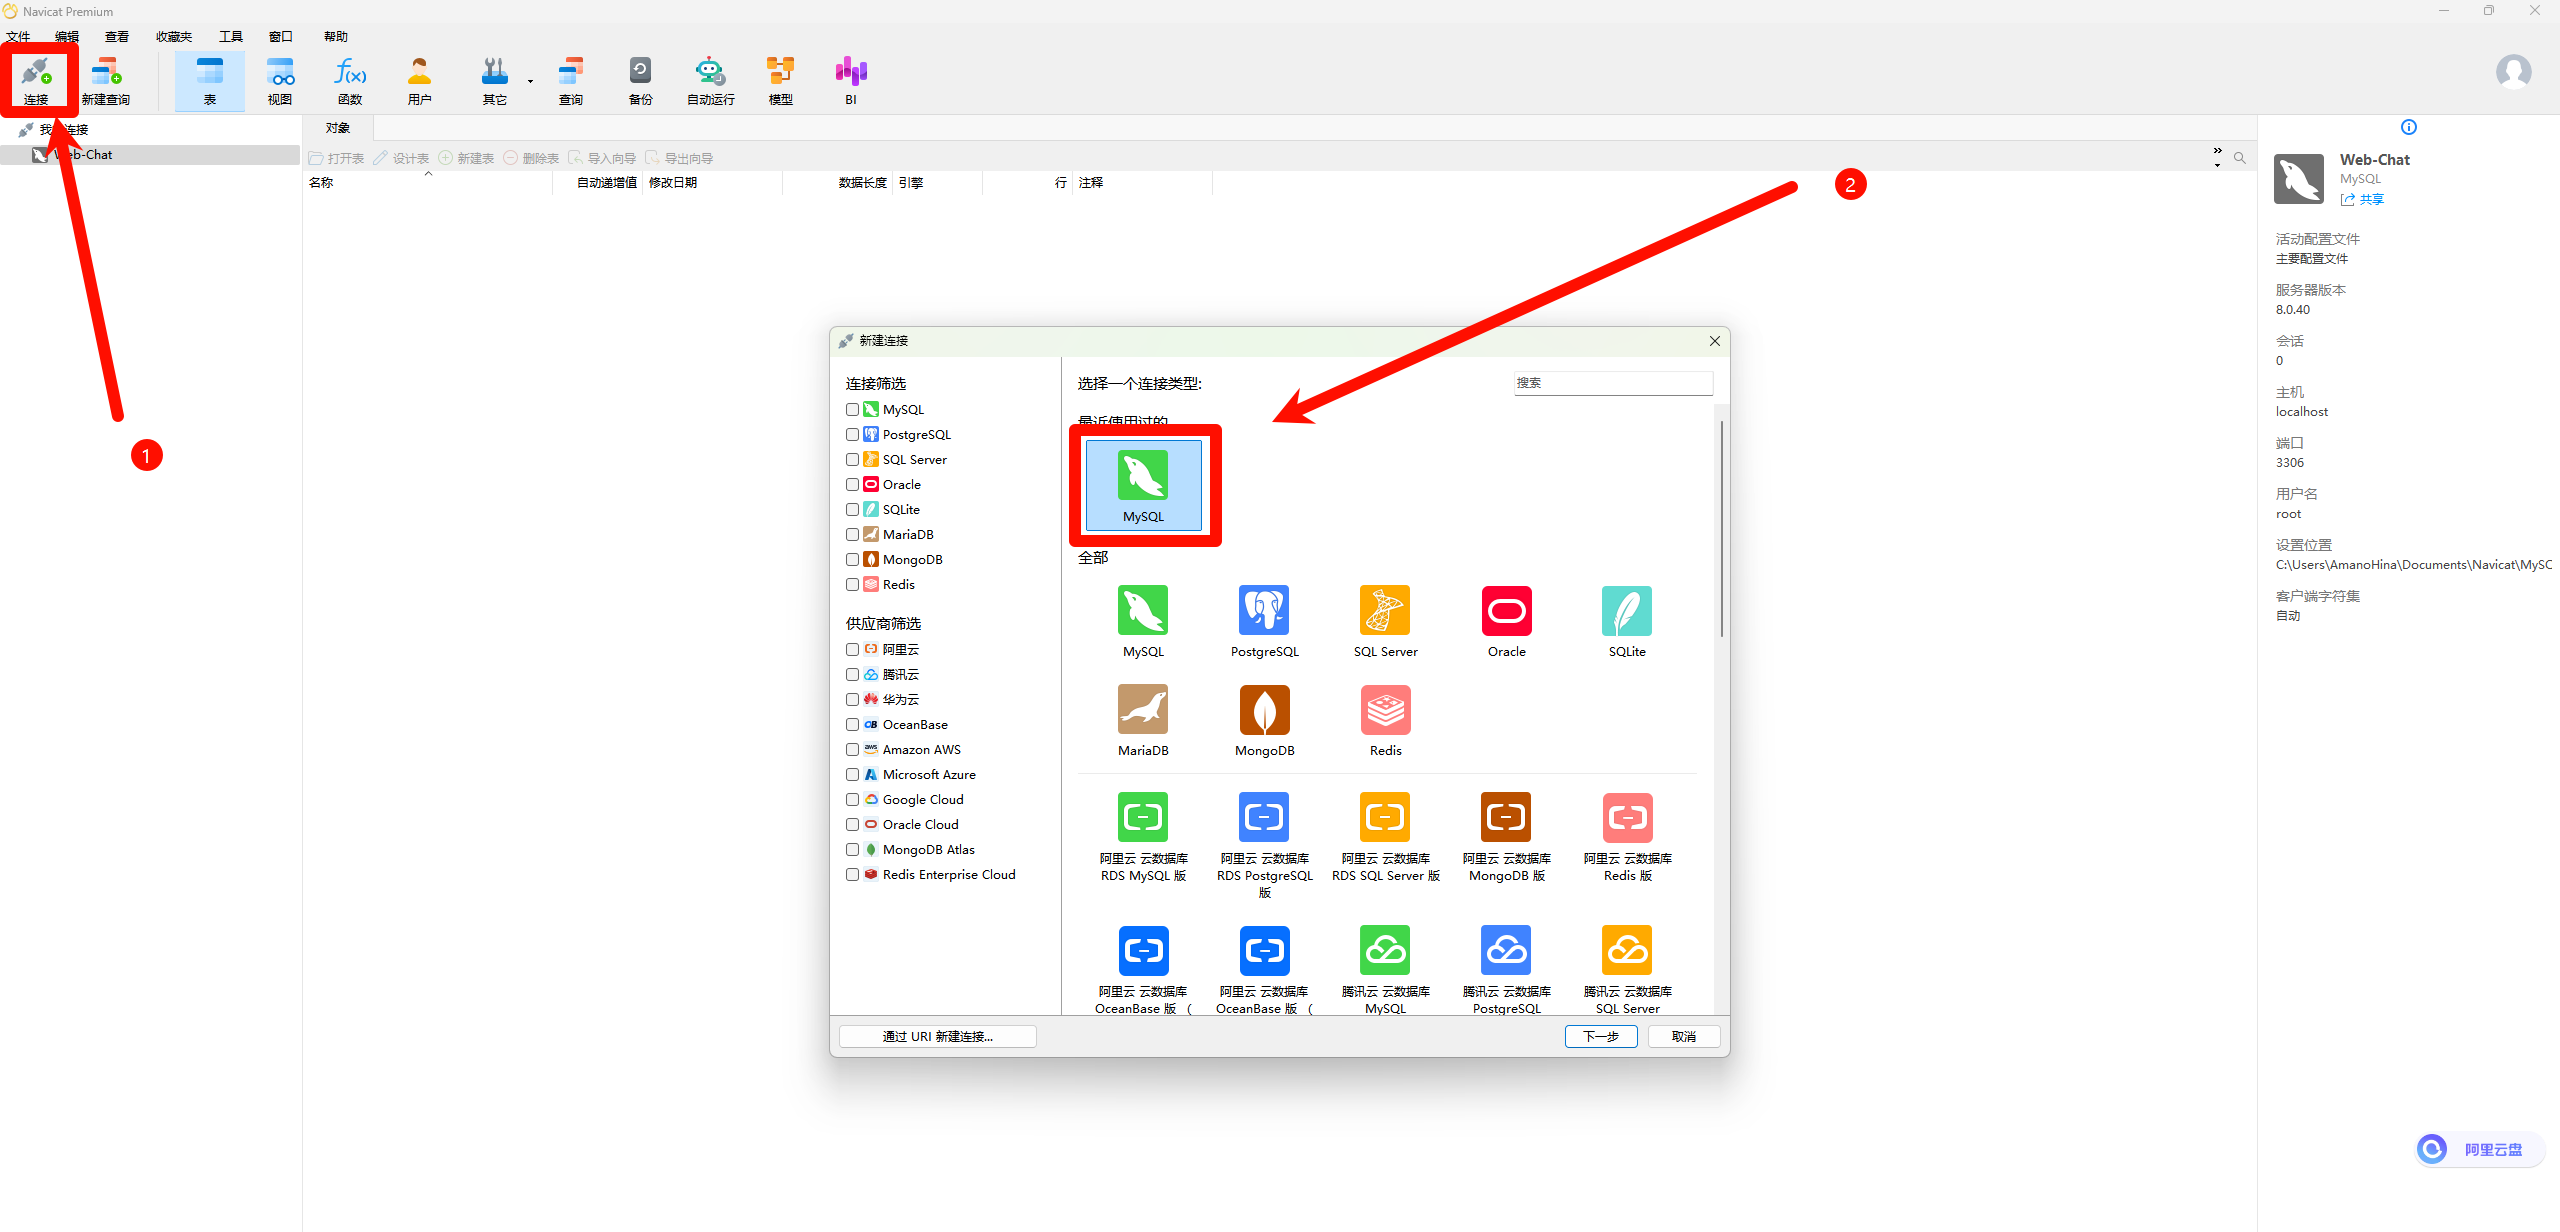Open the 查看 menu
Image resolution: width=2560 pixels, height=1232 pixels.
(x=117, y=37)
